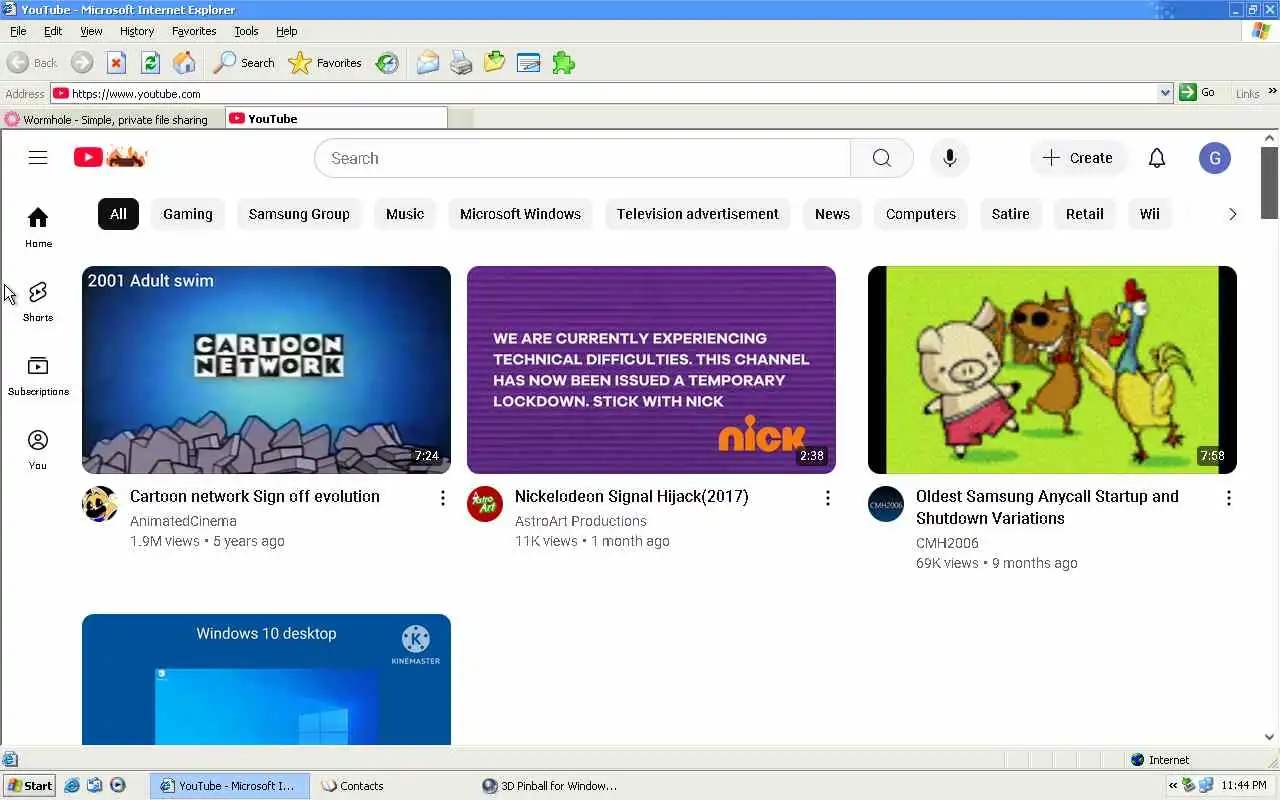
Task: Click the Mail toolbar icon
Action: pos(428,63)
